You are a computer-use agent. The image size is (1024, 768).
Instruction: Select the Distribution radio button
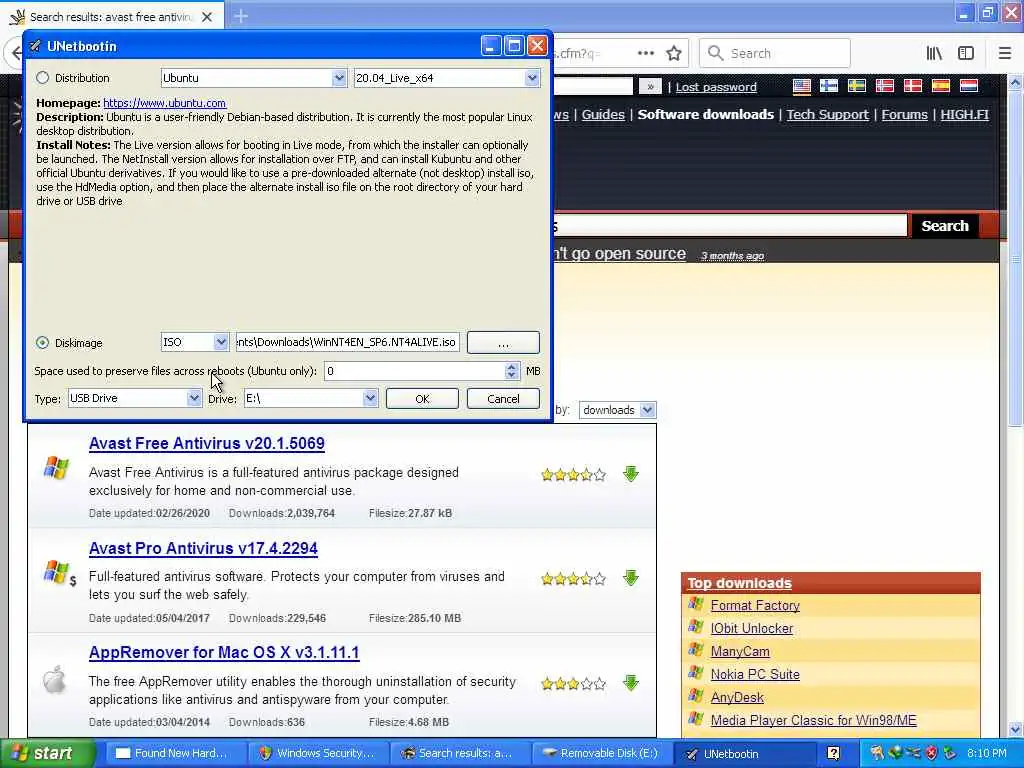tap(42, 78)
